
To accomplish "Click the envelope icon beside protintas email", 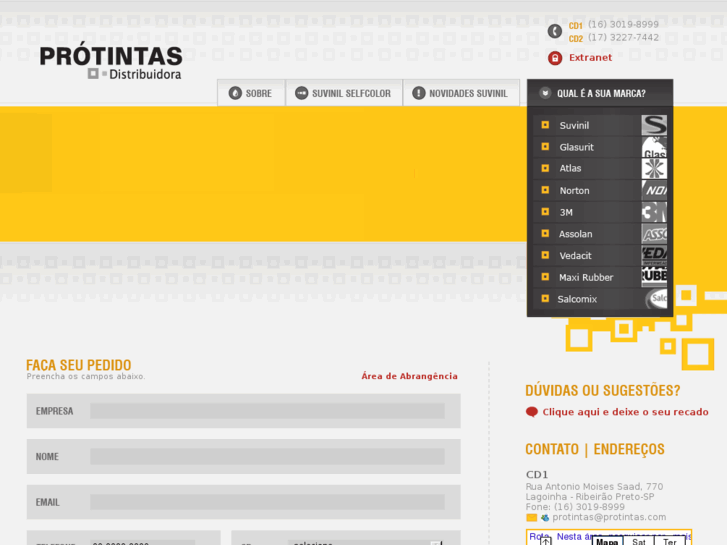I will point(531,518).
